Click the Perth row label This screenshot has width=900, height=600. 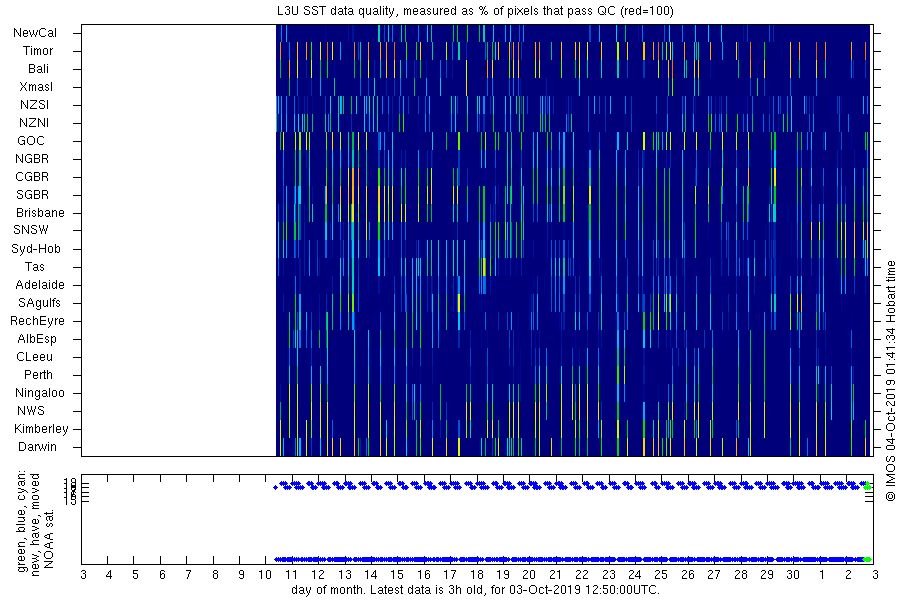(x=38, y=375)
